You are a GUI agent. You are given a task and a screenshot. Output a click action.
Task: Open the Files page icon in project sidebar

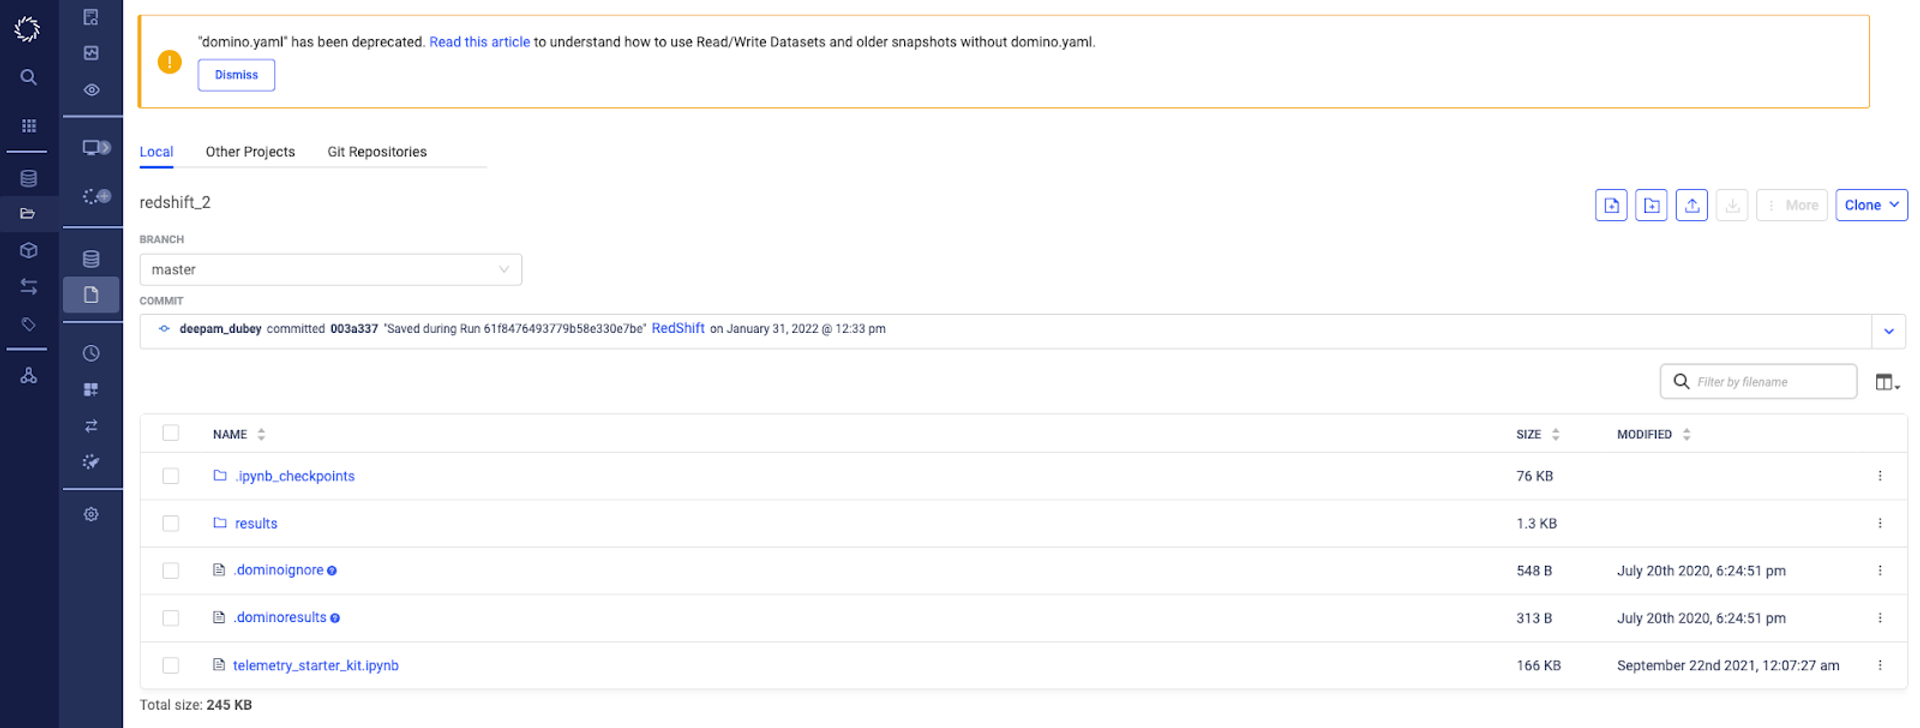pos(91,295)
